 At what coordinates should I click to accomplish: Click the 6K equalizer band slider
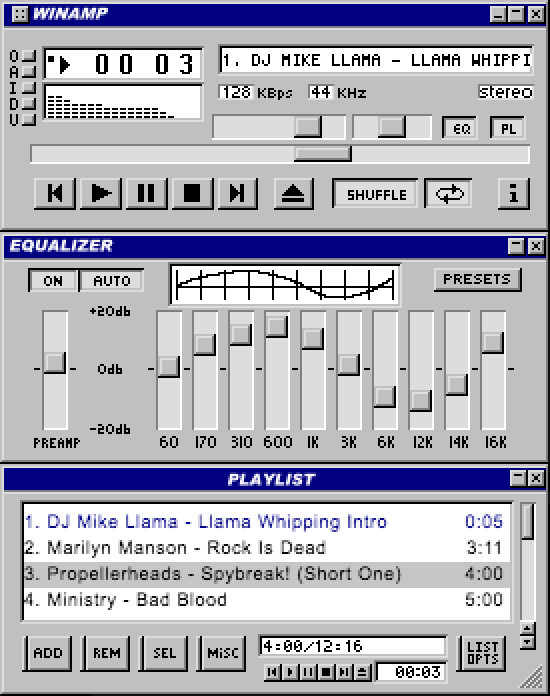click(x=385, y=397)
